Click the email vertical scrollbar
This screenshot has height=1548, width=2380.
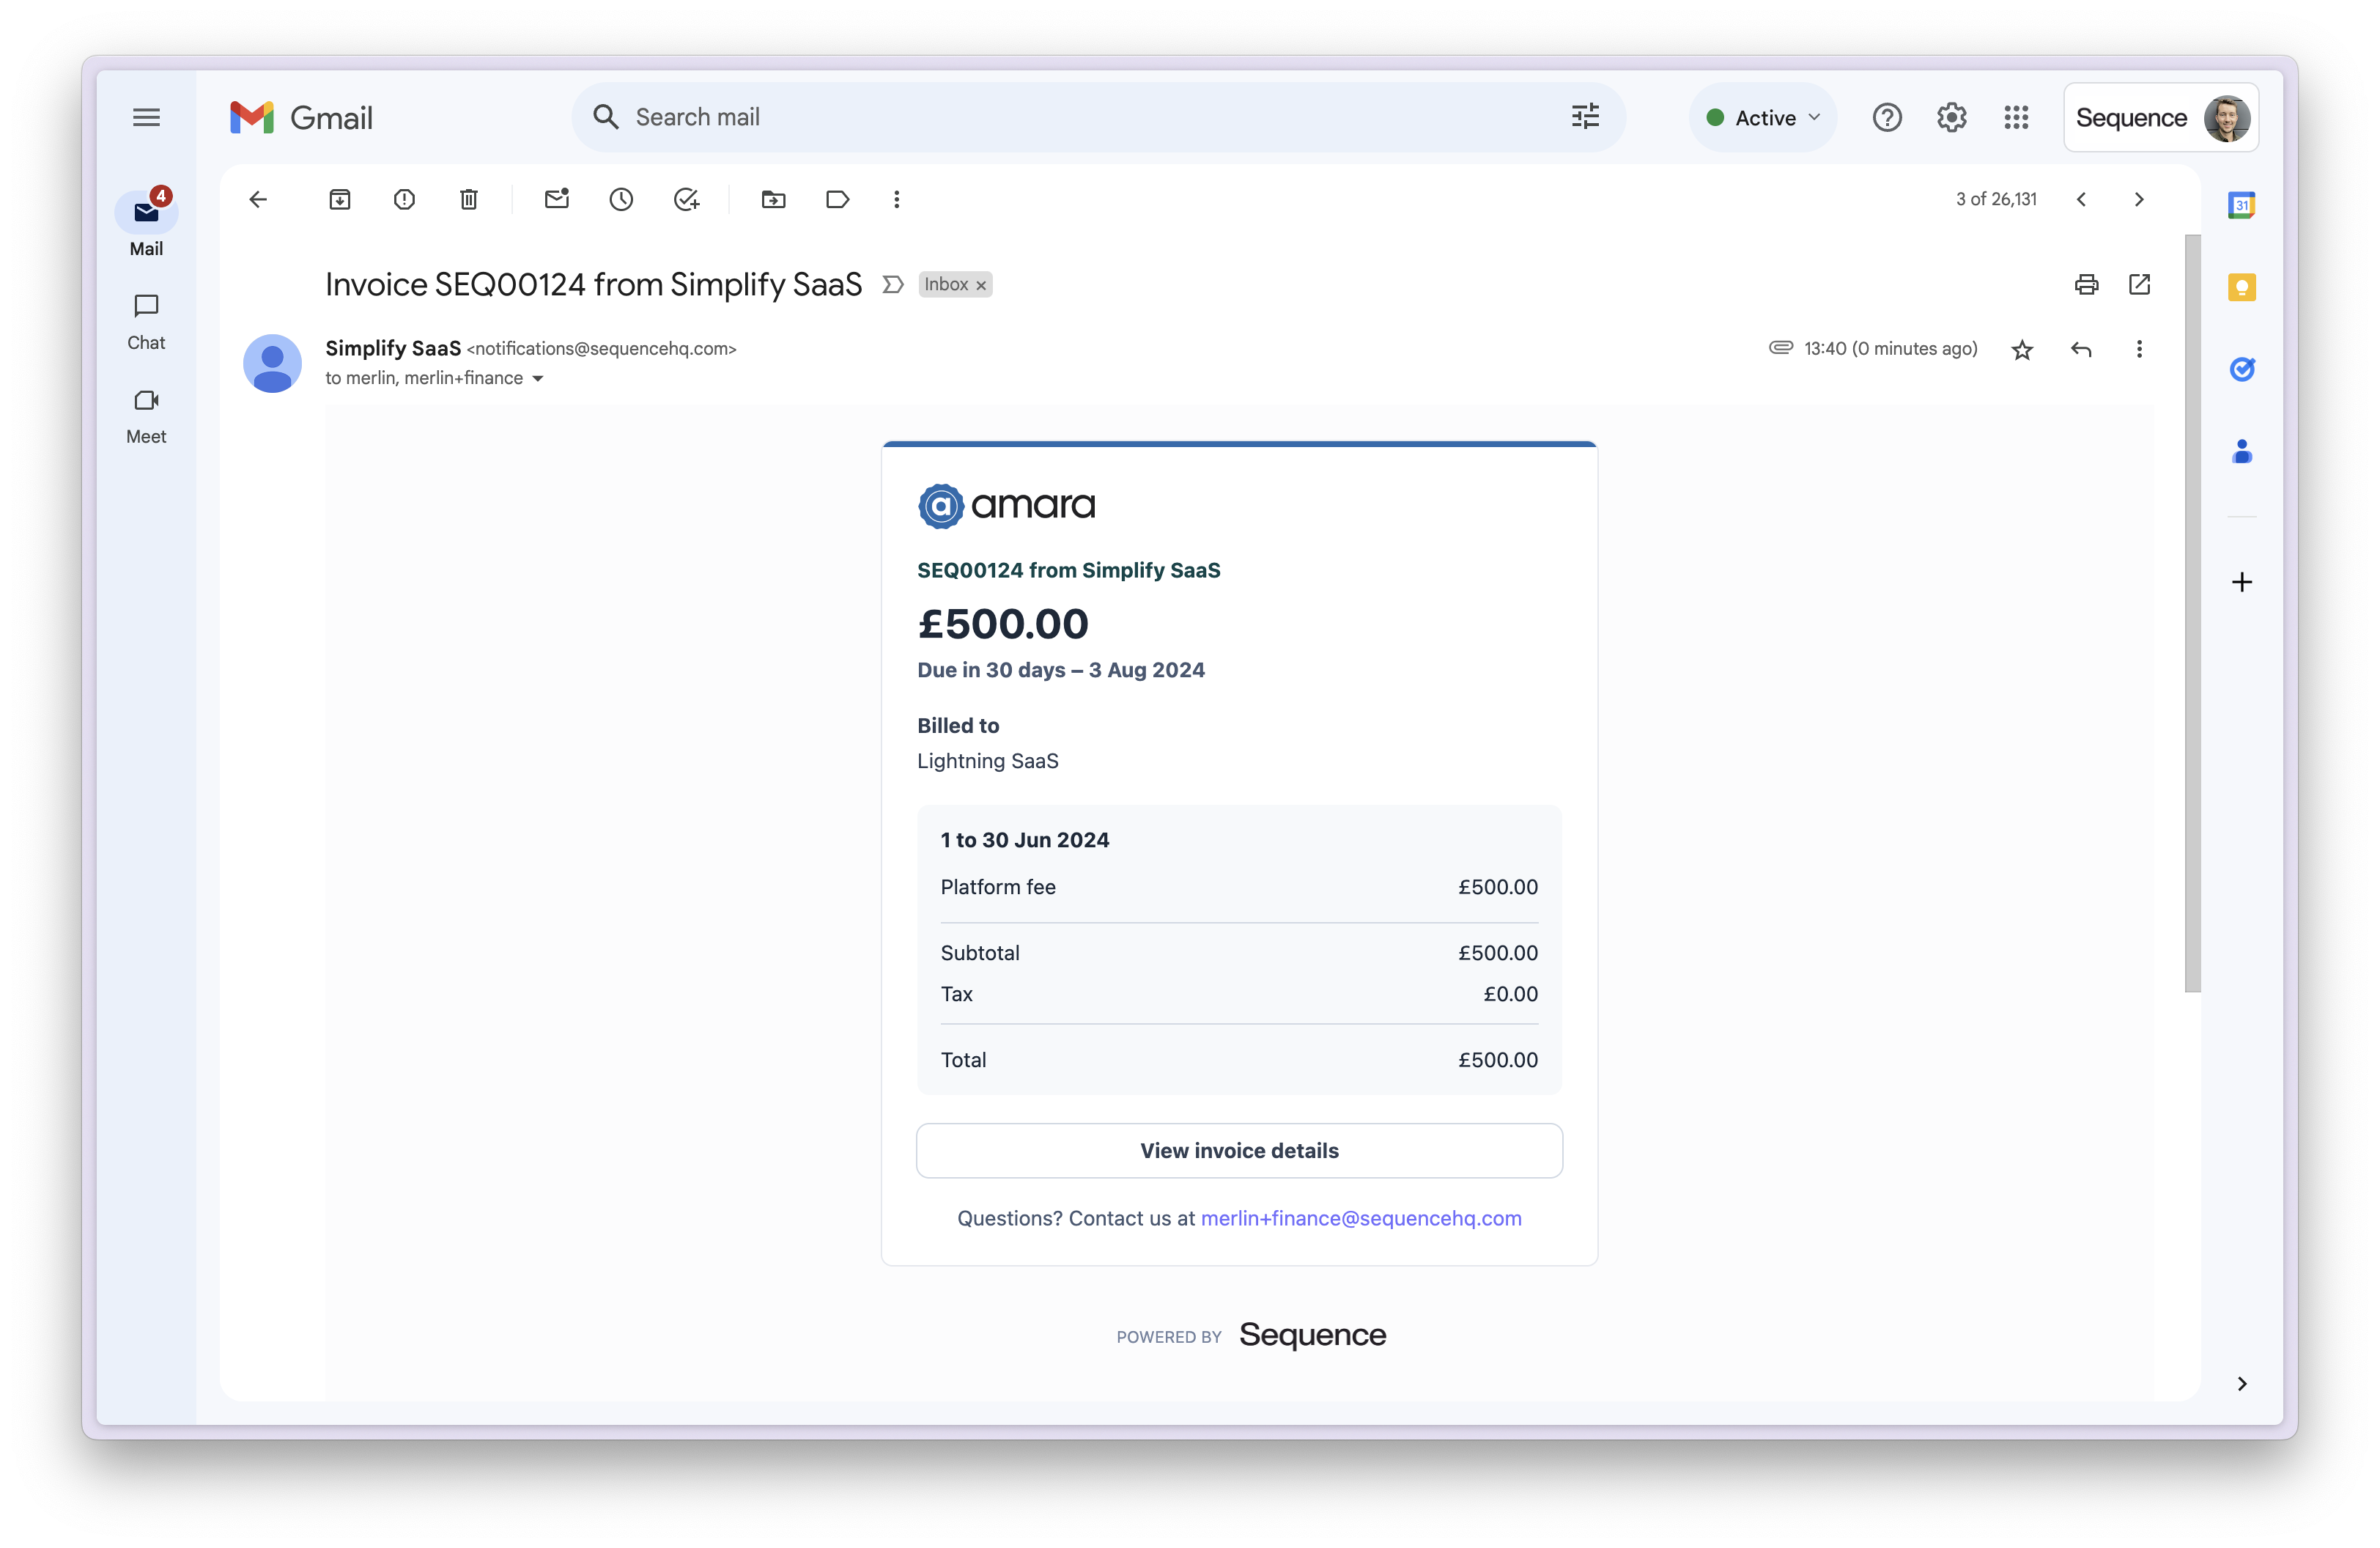[2192, 612]
